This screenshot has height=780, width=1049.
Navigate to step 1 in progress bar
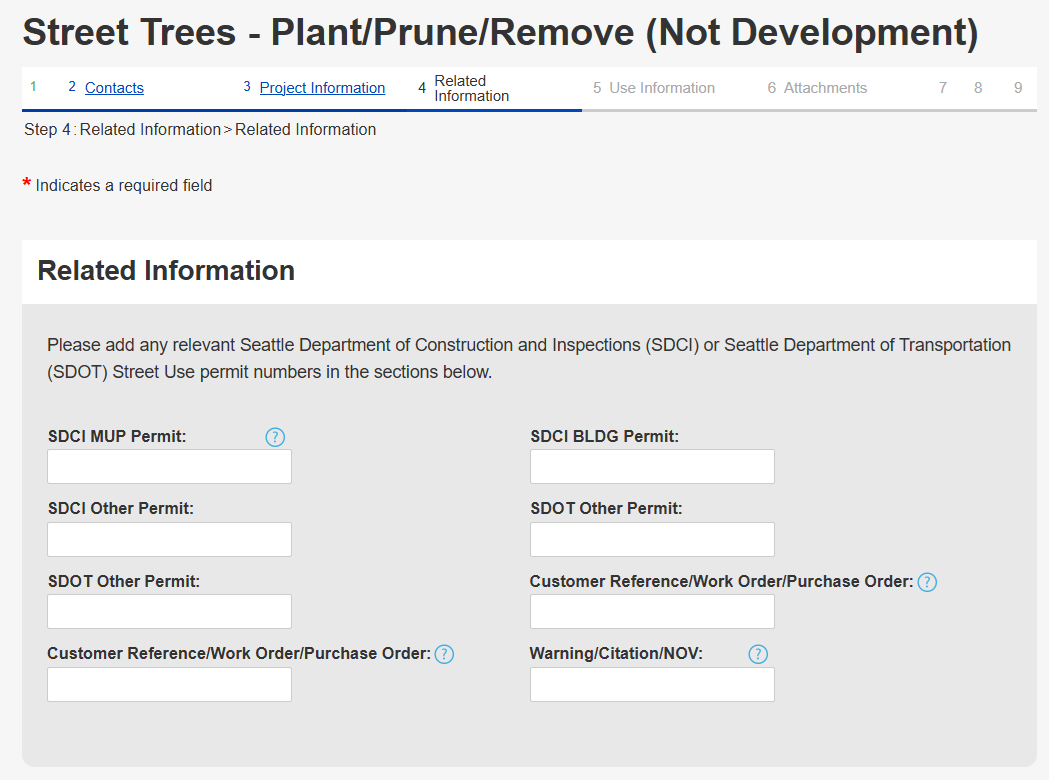(x=34, y=87)
